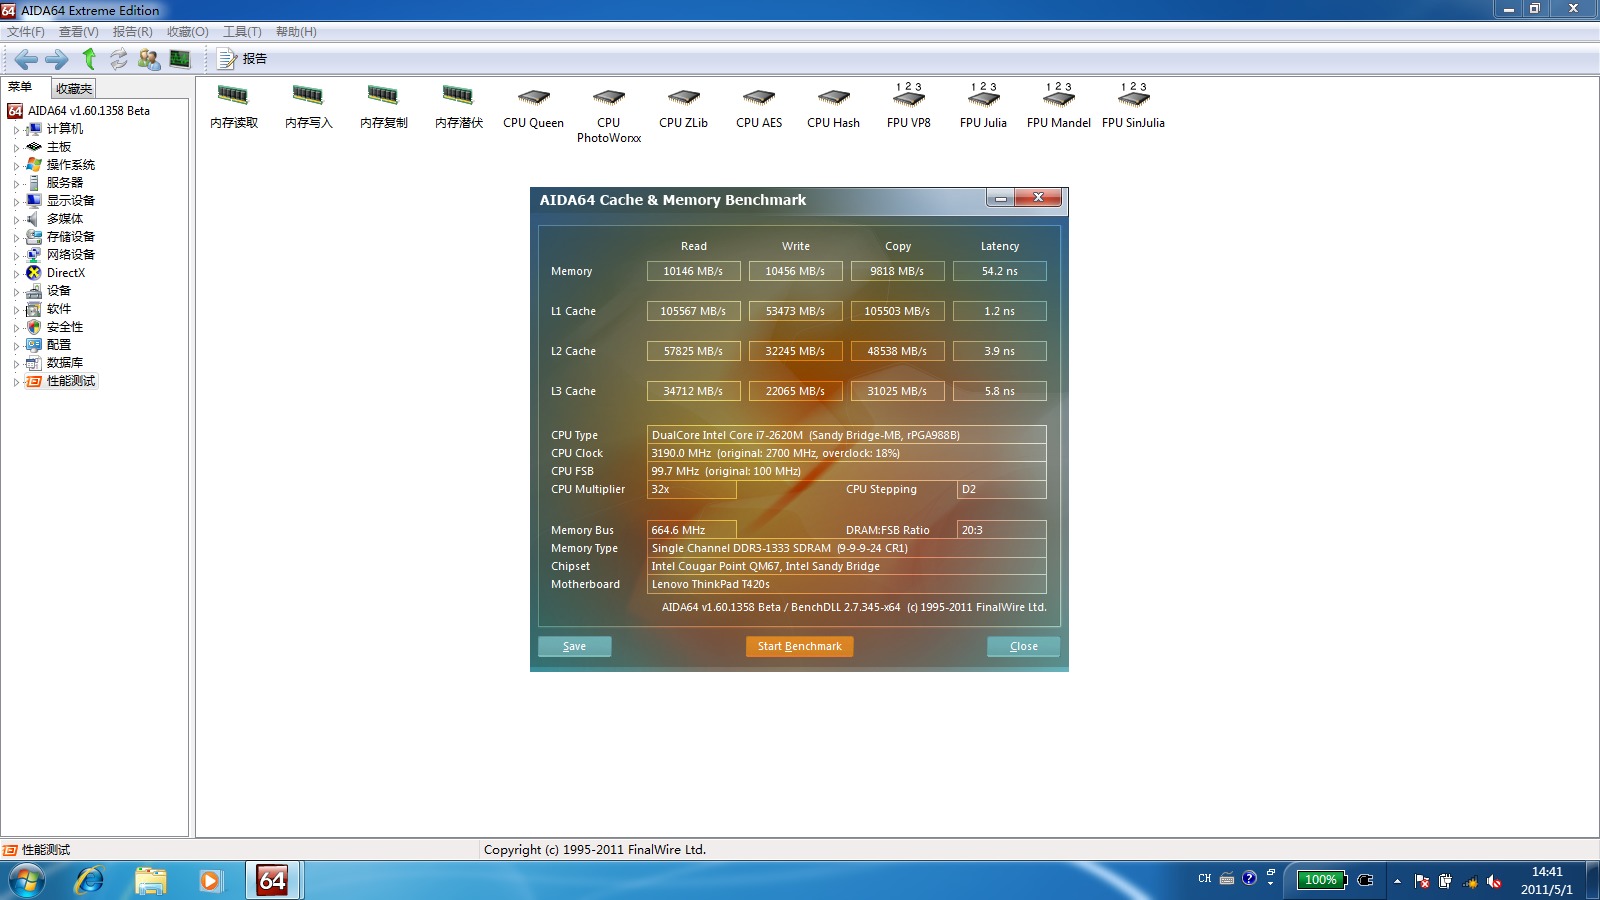Viewport: 1600px width, 900px height.
Task: Open the 收藏(O) menu
Action: (188, 32)
